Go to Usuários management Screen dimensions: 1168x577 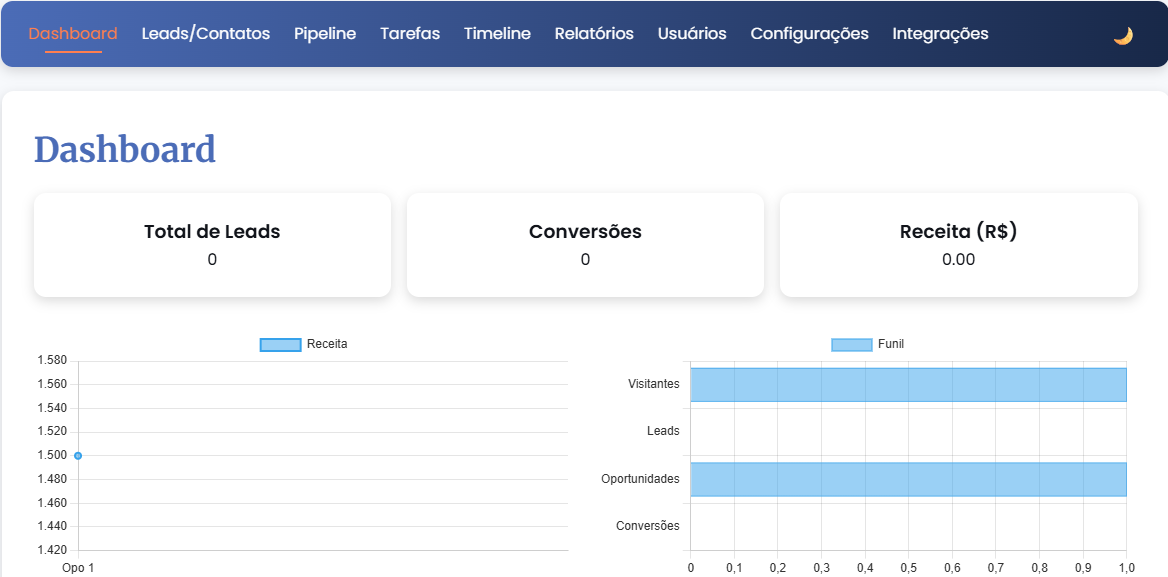[x=691, y=33]
